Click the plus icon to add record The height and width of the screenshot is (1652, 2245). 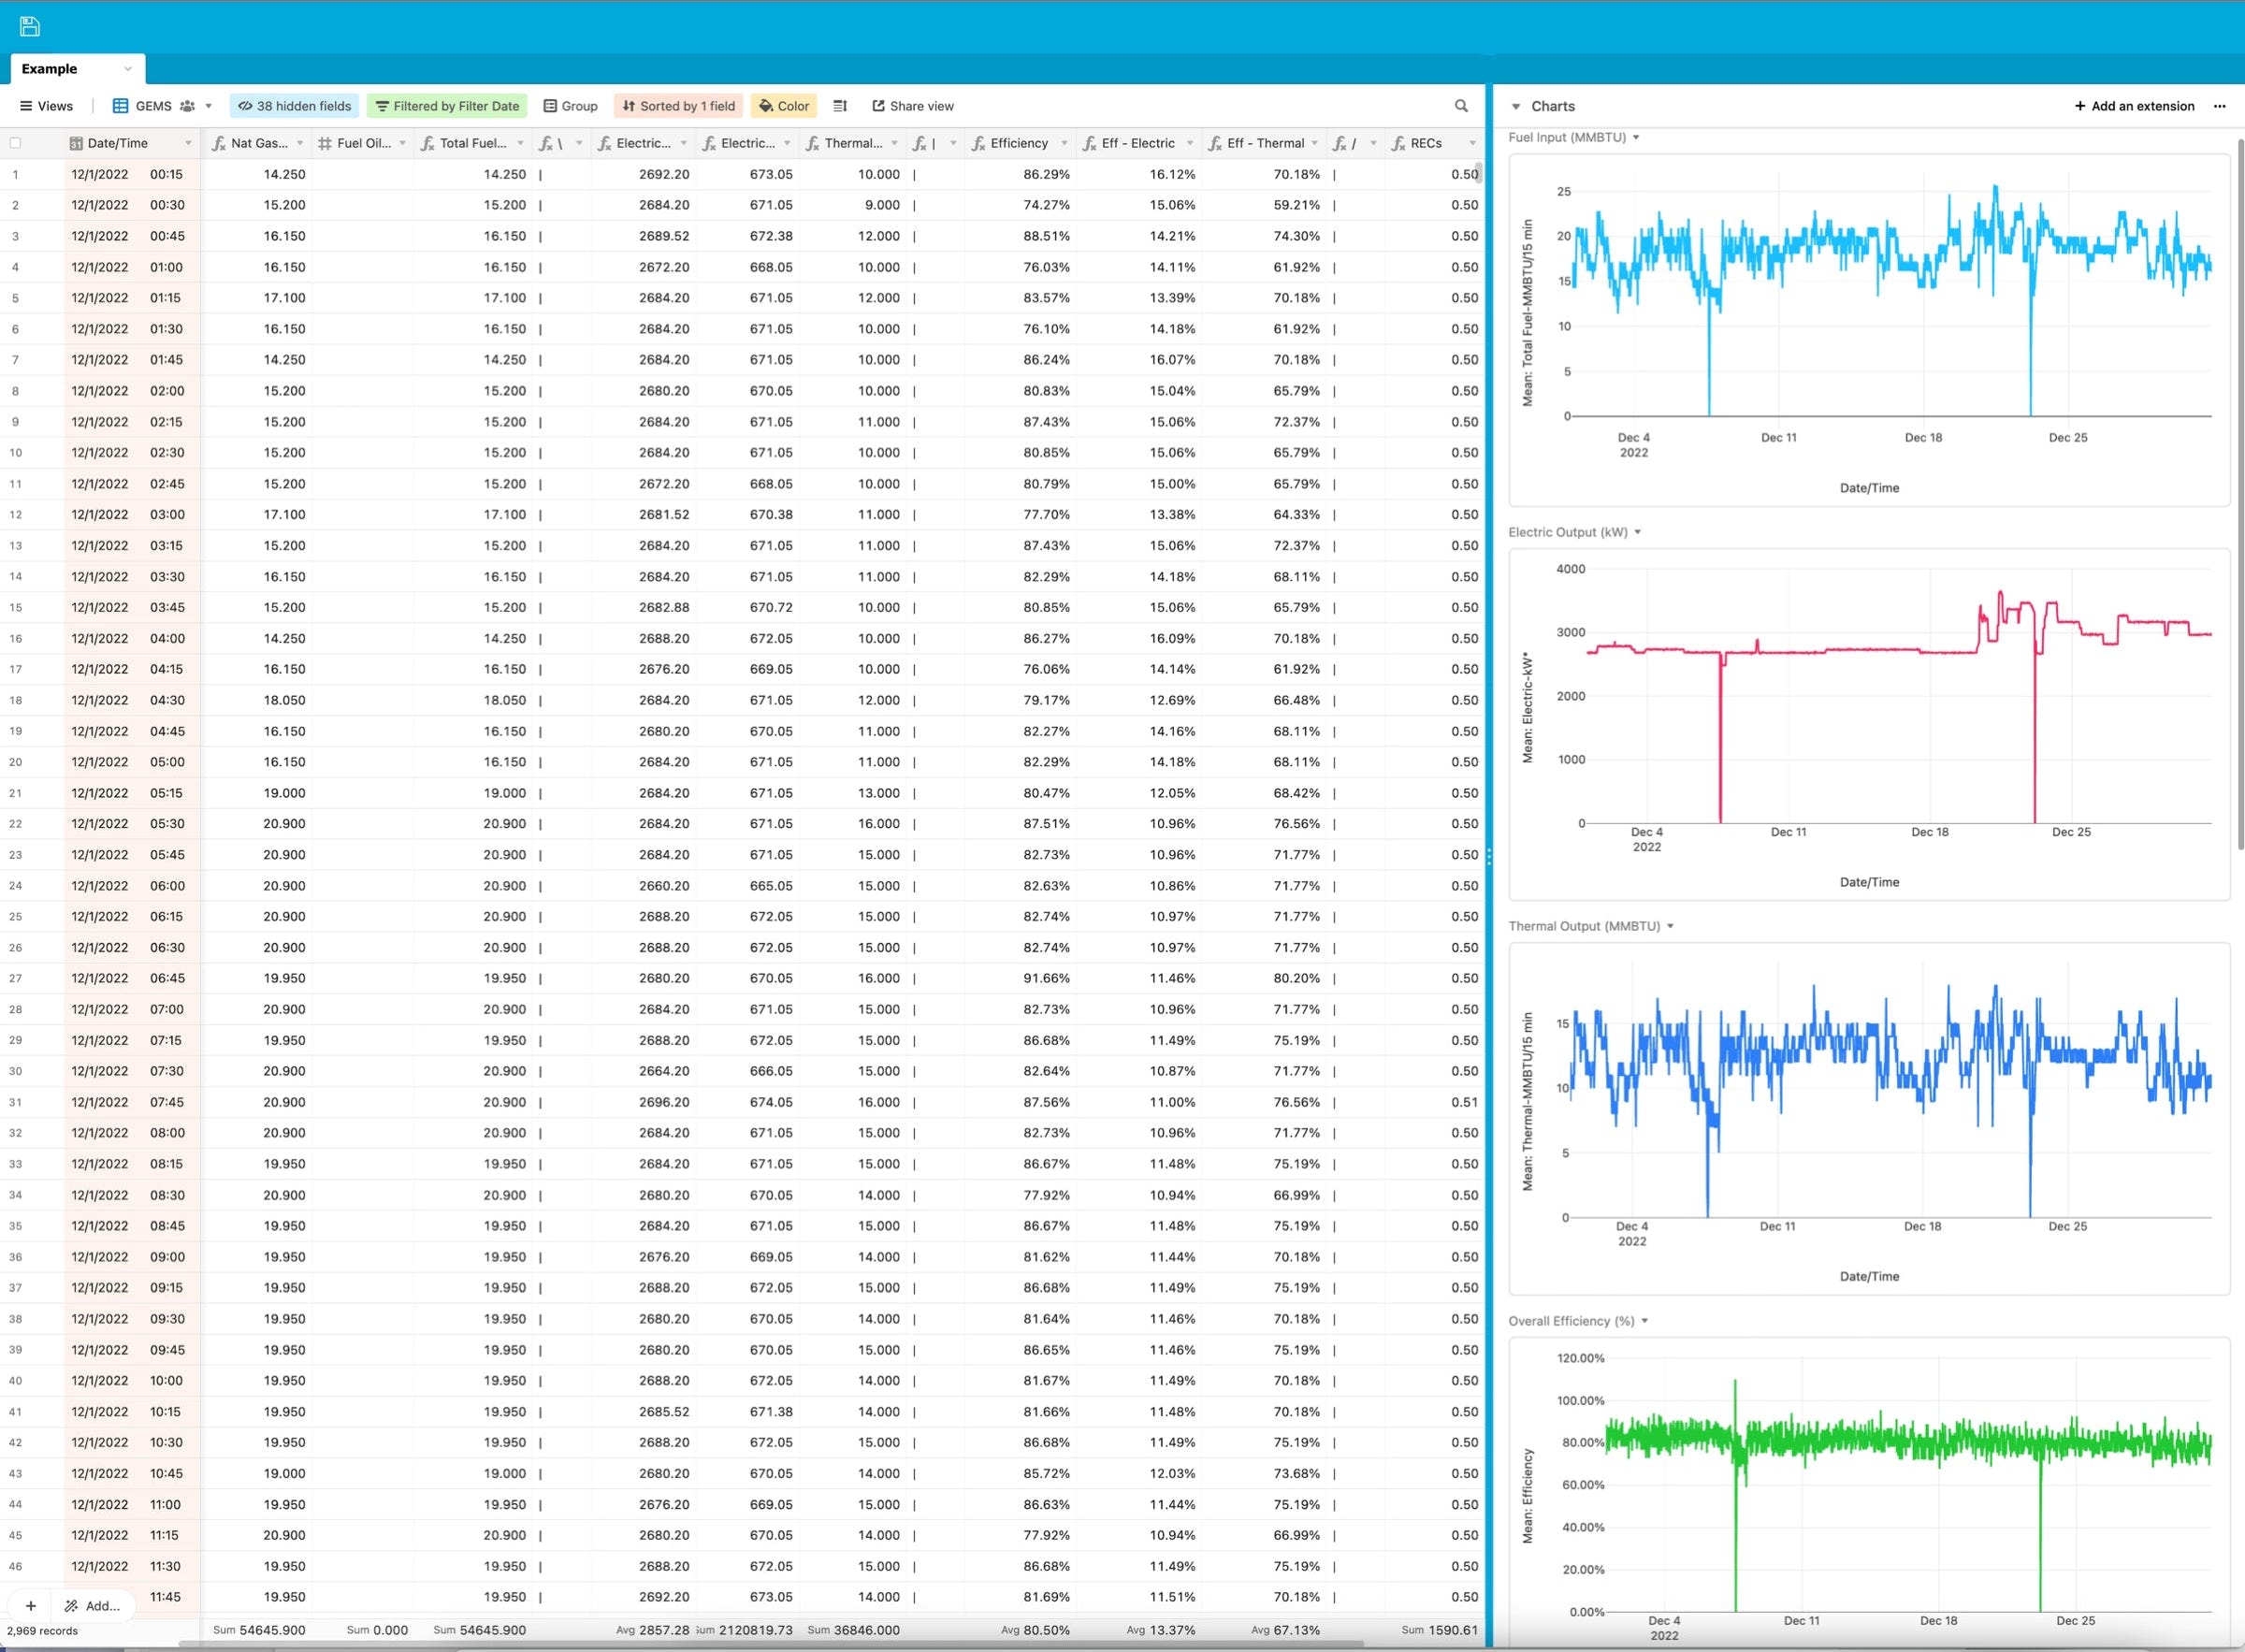tap(31, 1605)
